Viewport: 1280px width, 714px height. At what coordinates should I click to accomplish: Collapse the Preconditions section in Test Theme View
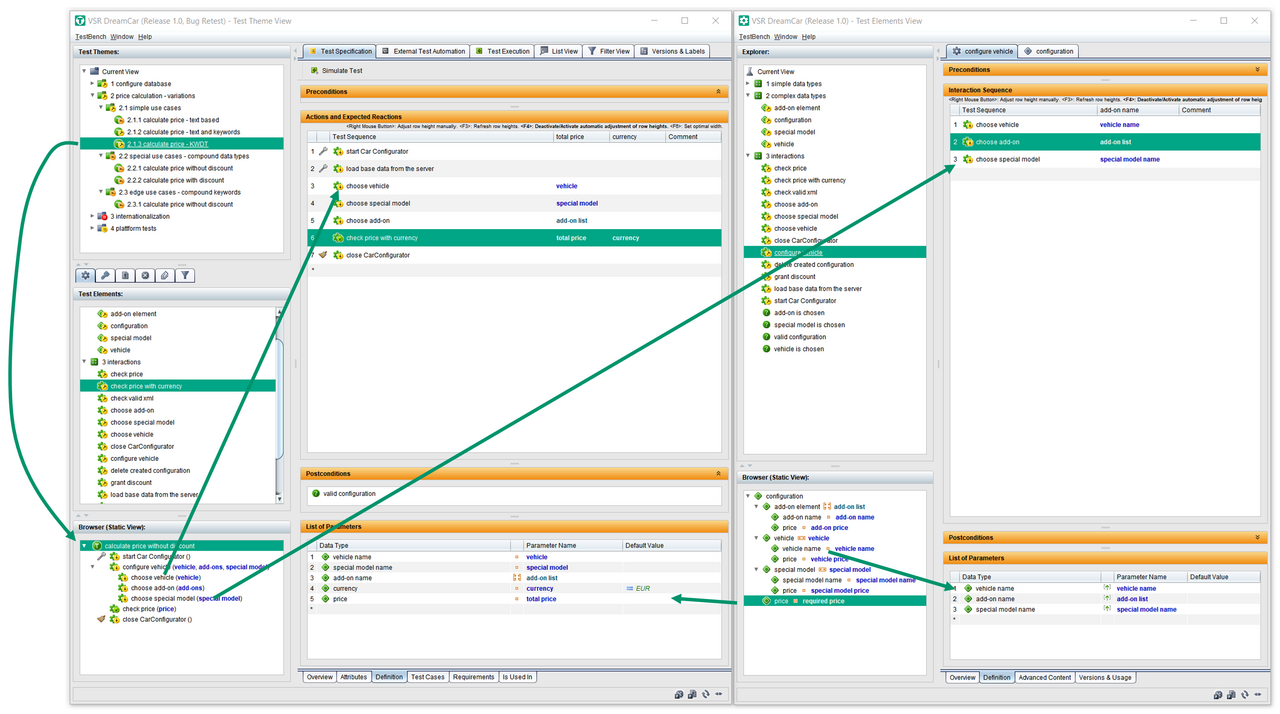[718, 92]
